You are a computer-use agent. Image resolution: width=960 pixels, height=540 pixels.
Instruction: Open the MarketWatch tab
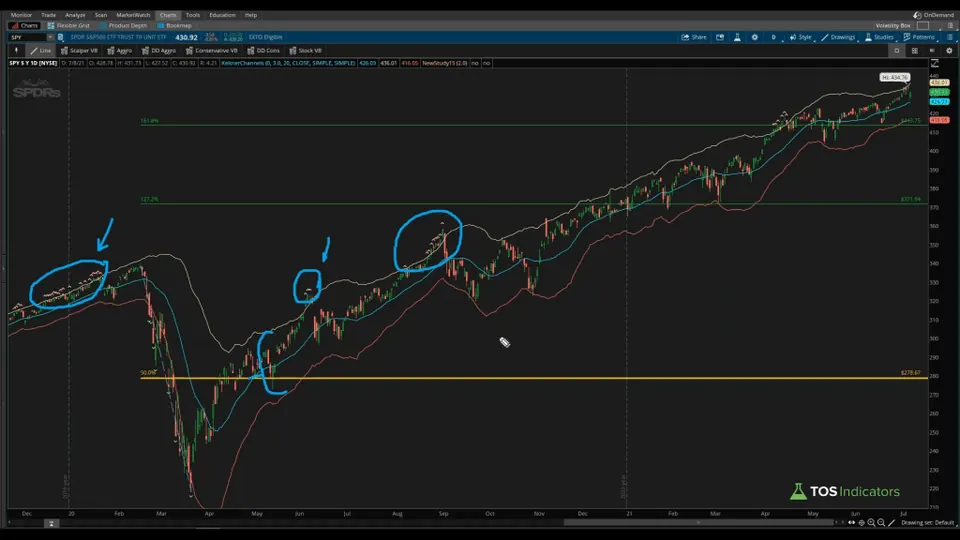[133, 15]
